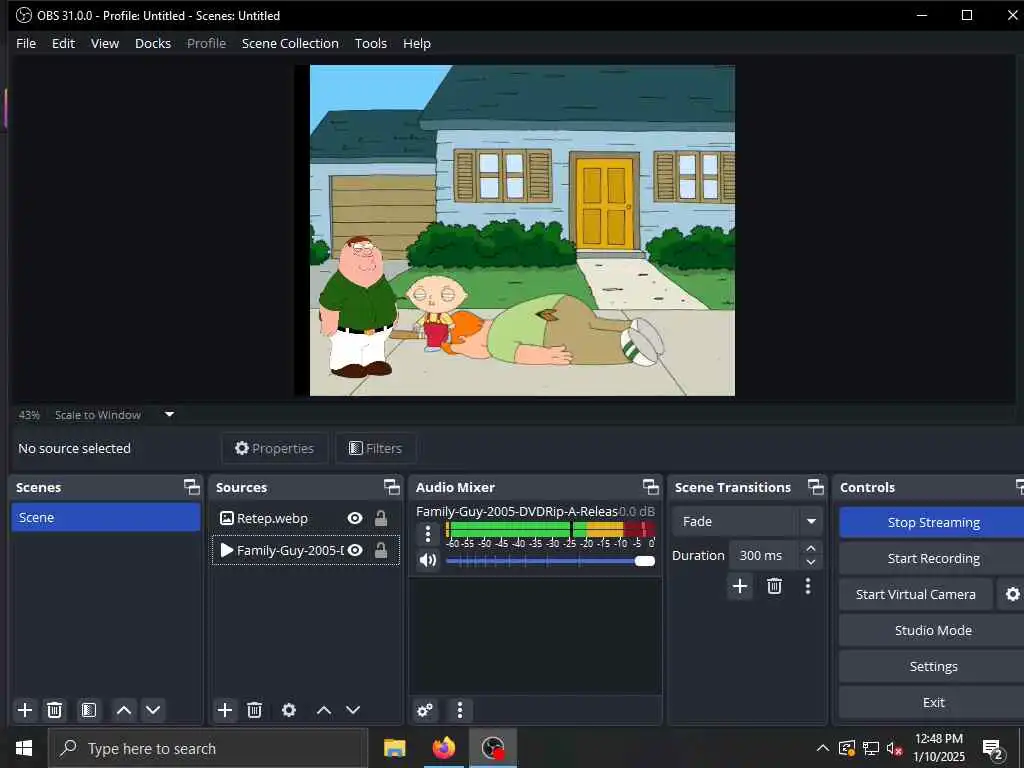1024x768 pixels.
Task: Decrease transition duration with down arrow
Action: [x=810, y=562]
